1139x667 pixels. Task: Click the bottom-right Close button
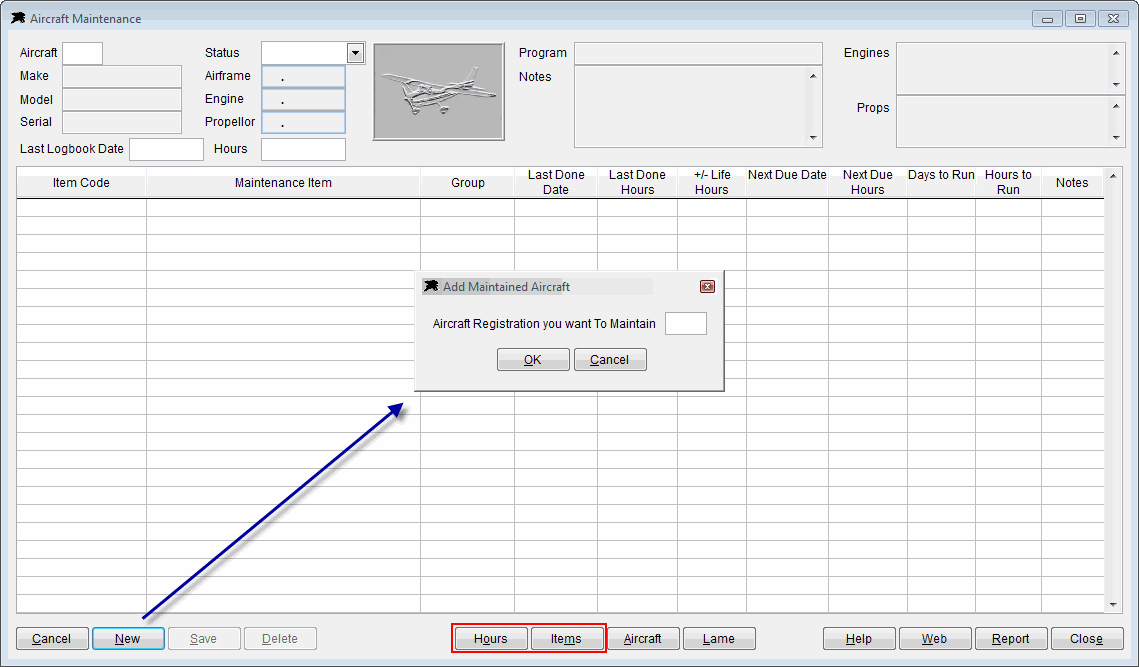(x=1087, y=639)
